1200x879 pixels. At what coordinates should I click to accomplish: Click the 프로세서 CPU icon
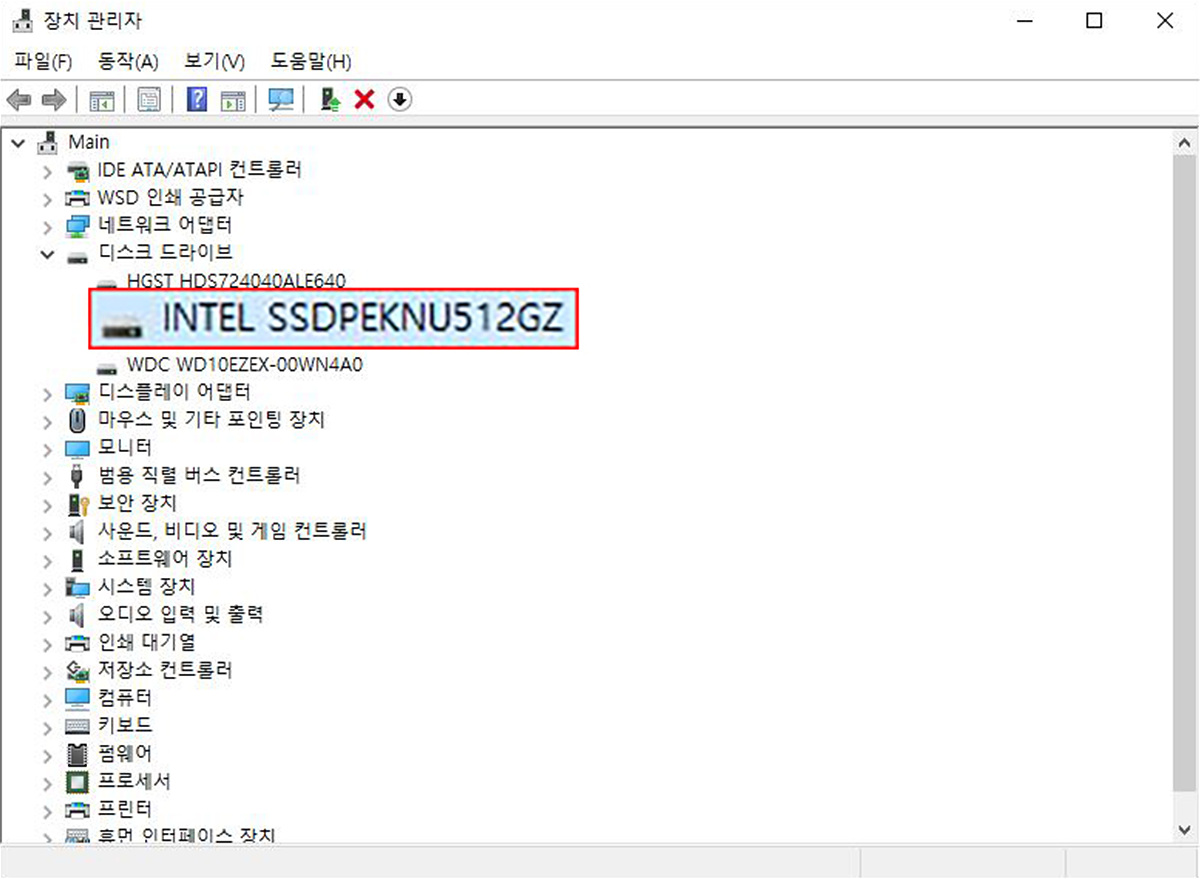77,781
